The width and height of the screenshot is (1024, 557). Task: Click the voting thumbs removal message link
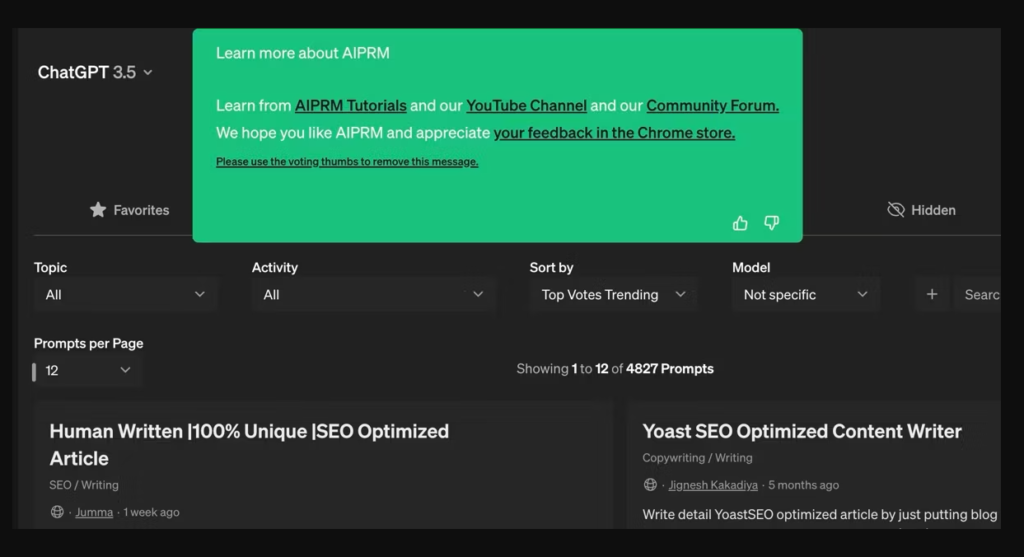[x=347, y=161]
